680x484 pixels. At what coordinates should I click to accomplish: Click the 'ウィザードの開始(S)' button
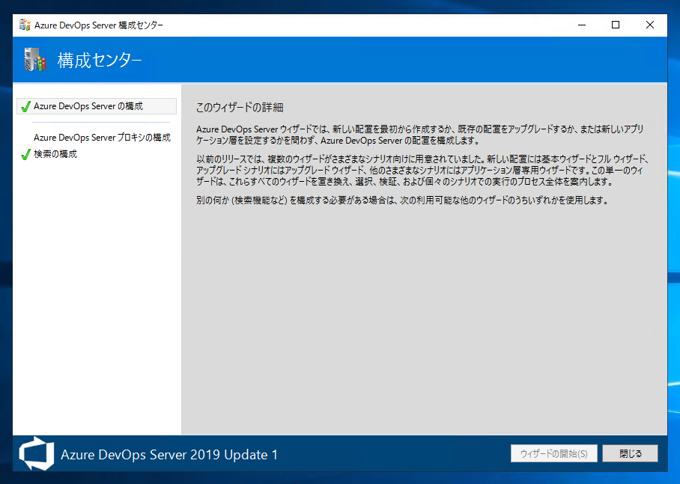pyautogui.click(x=554, y=454)
